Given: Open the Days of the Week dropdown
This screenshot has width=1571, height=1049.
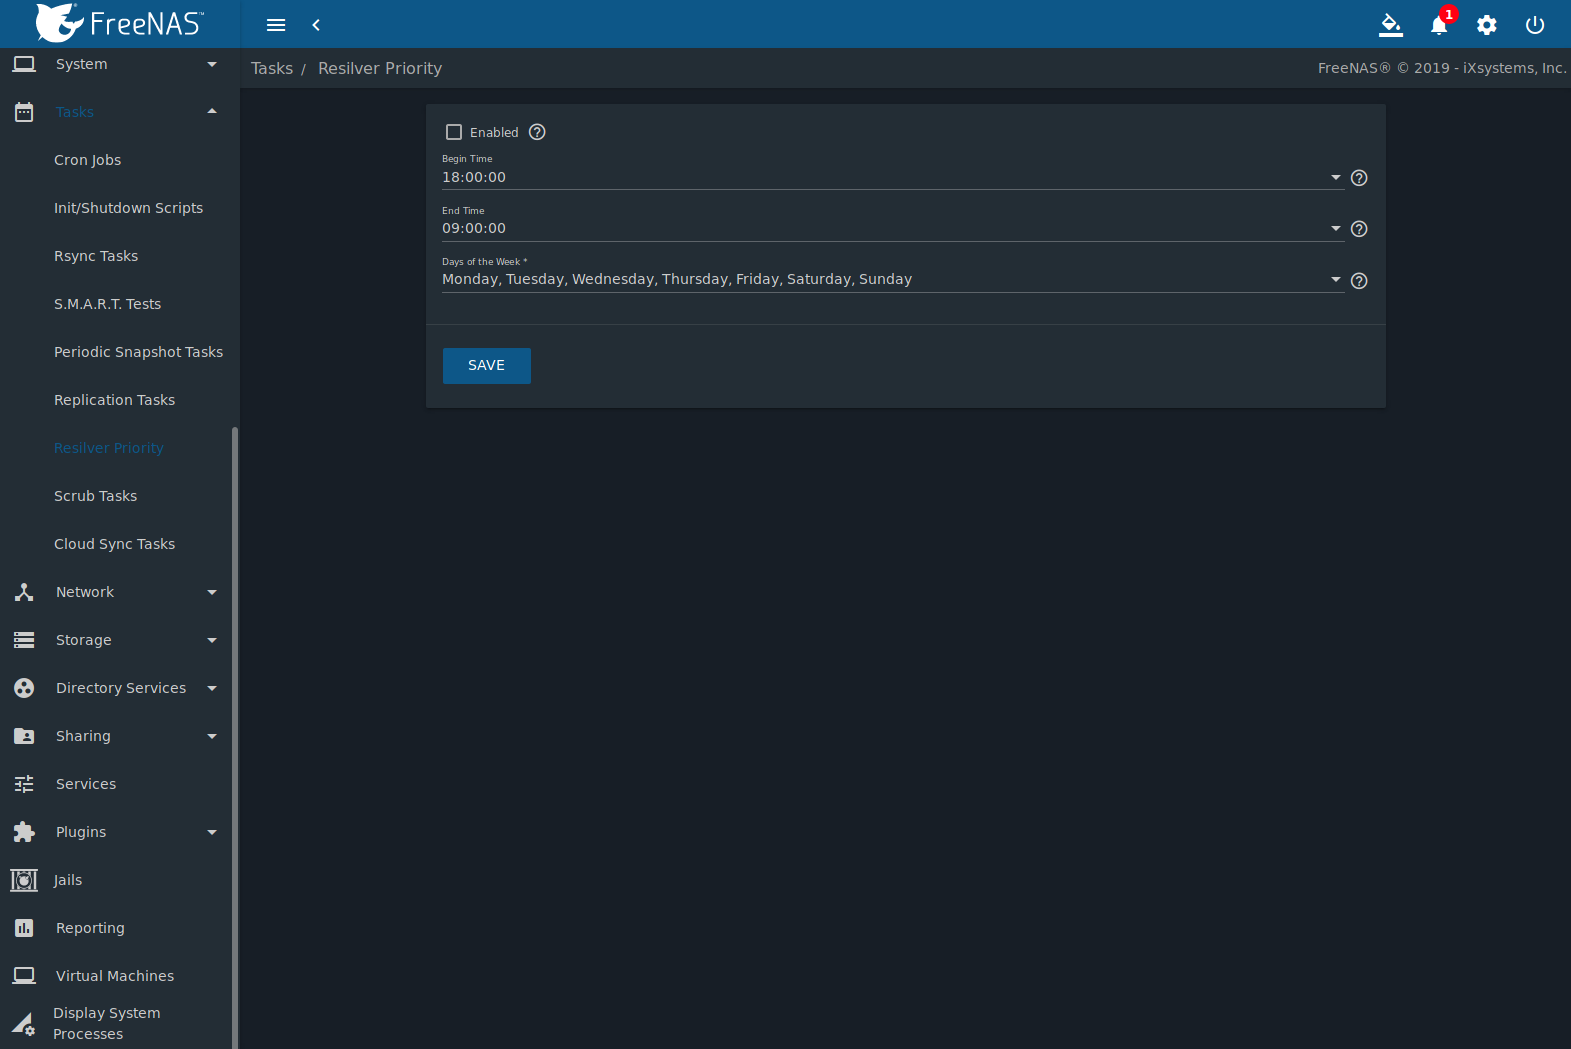Looking at the screenshot, I should (1335, 279).
